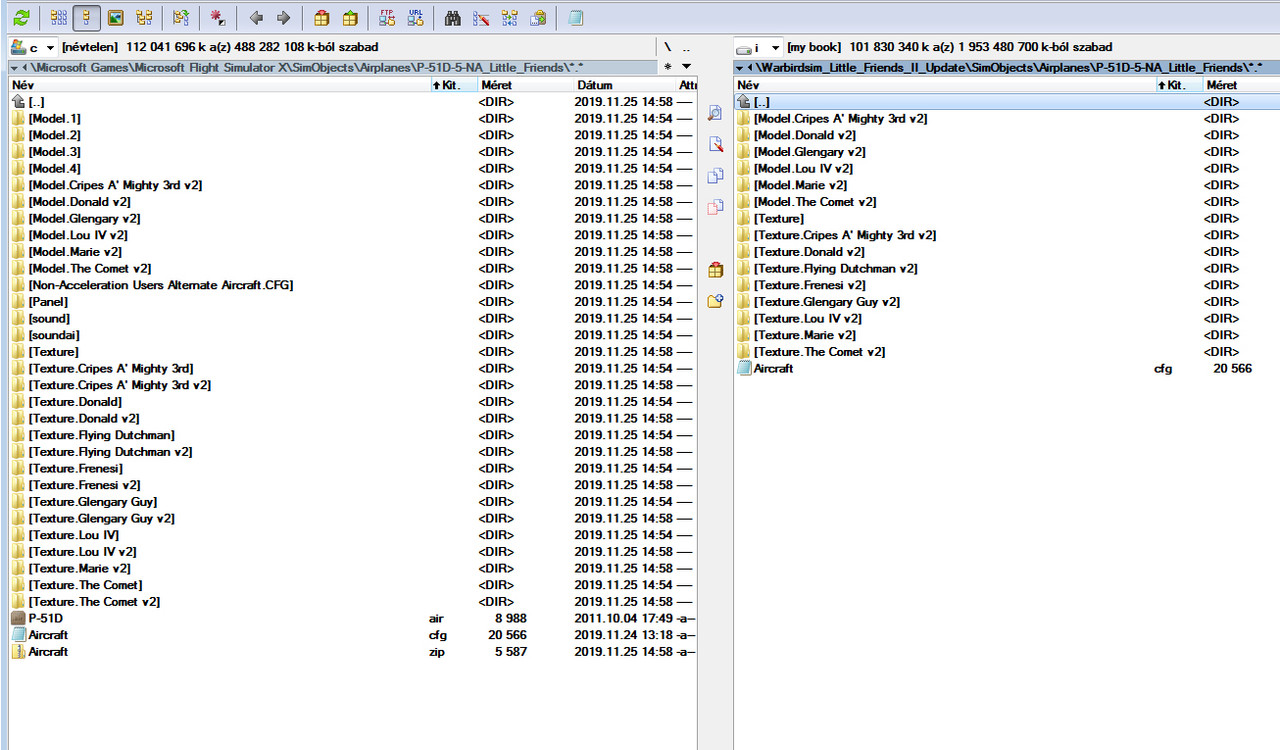Open the right panel drive i dropdown
The image size is (1280, 750).
[x=758, y=47]
